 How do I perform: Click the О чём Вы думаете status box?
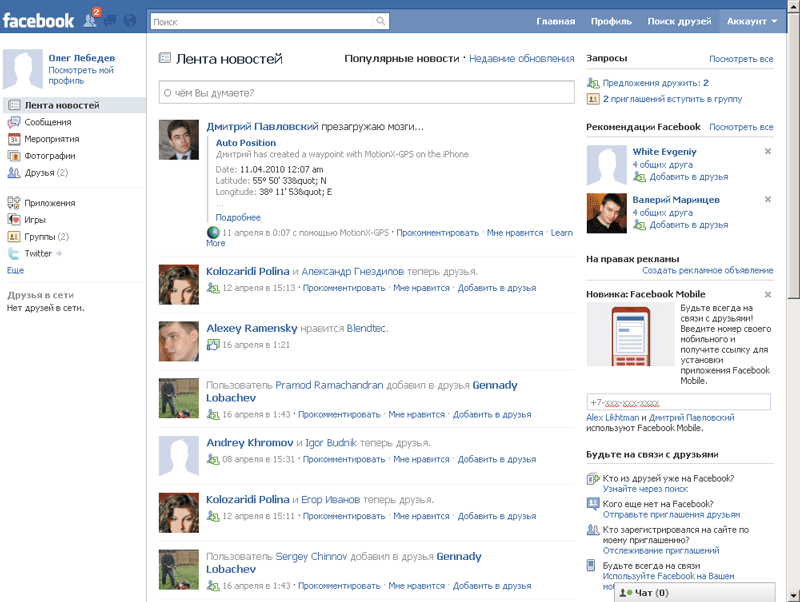pyautogui.click(x=366, y=92)
